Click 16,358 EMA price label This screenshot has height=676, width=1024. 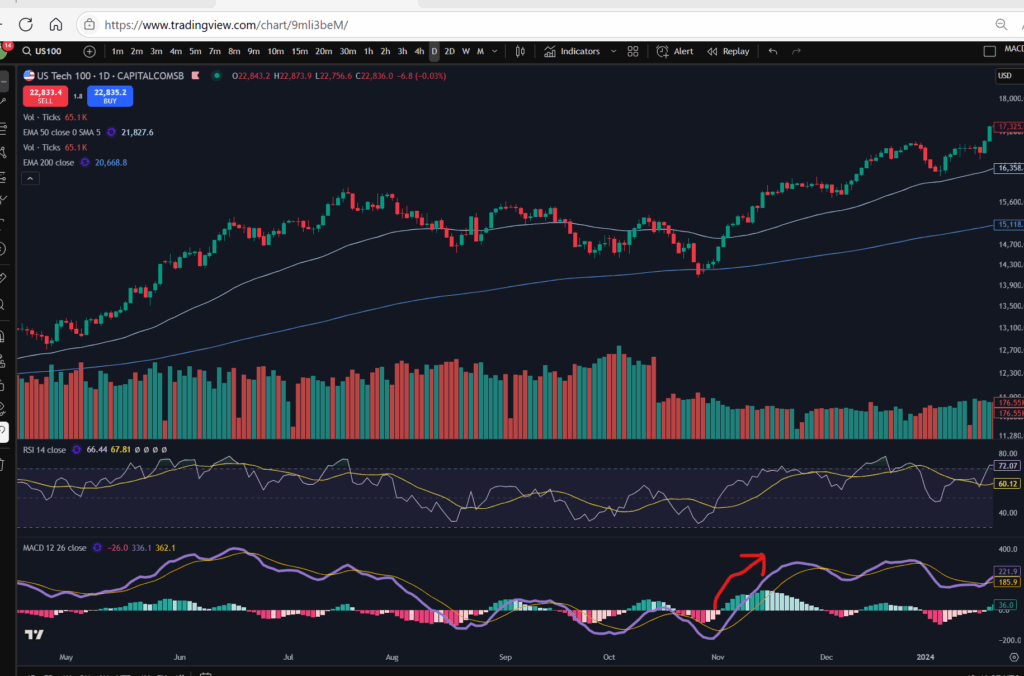(x=1009, y=169)
